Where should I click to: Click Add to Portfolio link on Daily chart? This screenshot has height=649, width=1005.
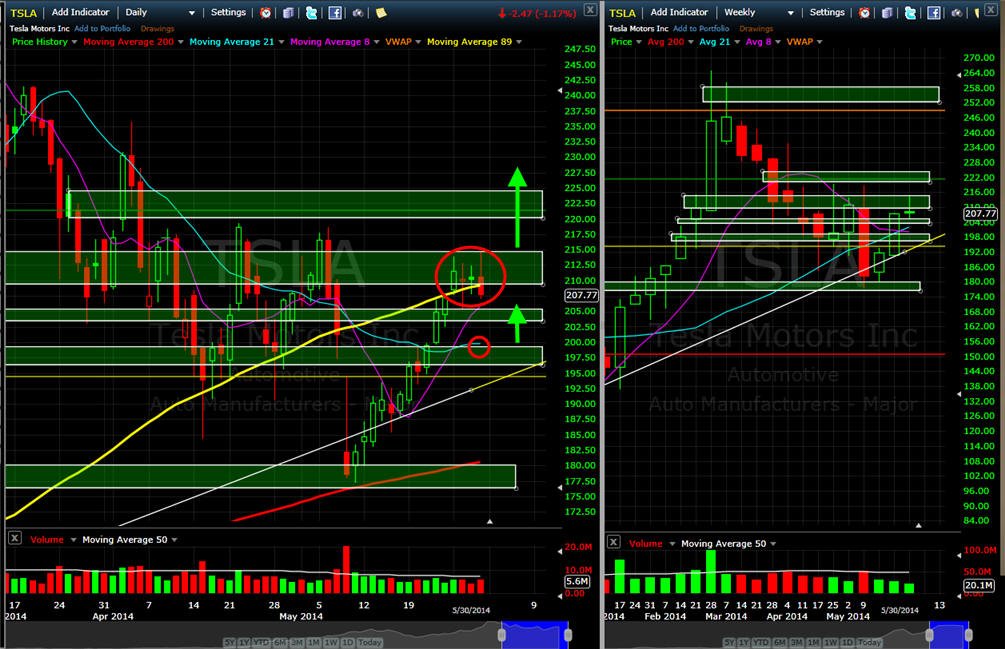pyautogui.click(x=102, y=28)
